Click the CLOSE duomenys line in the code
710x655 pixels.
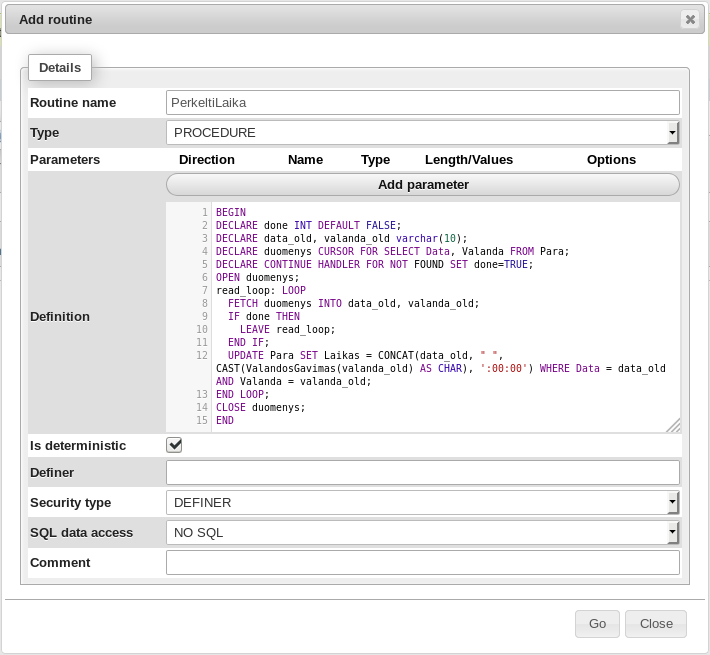point(260,407)
